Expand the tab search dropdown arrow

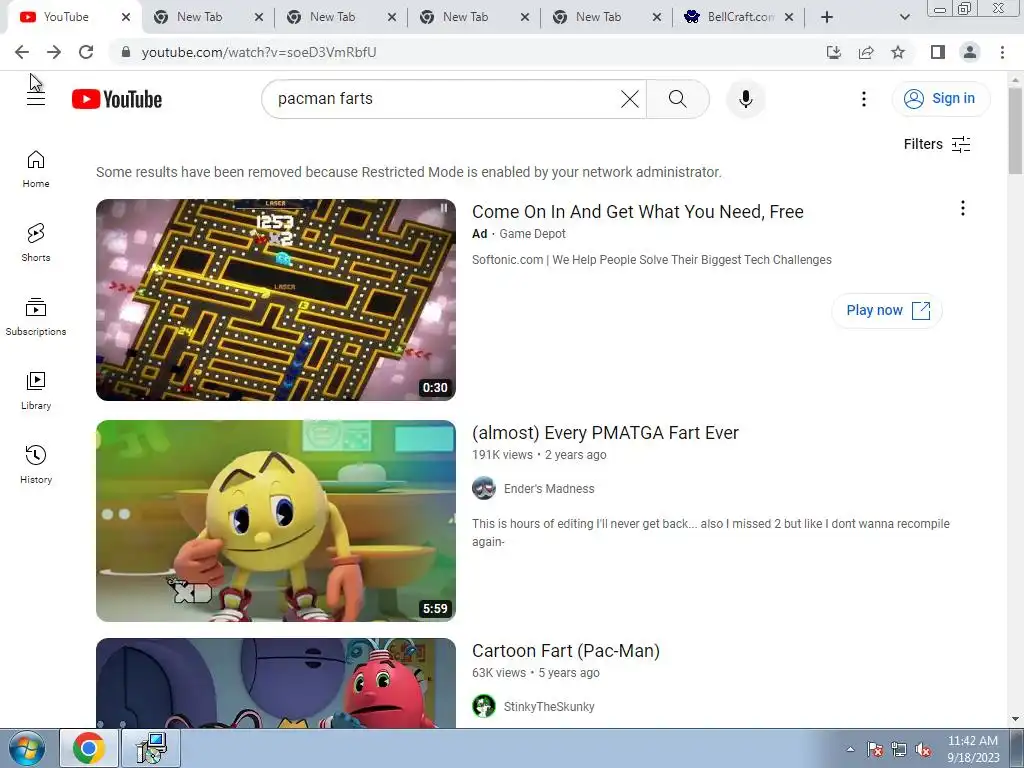pyautogui.click(x=904, y=17)
